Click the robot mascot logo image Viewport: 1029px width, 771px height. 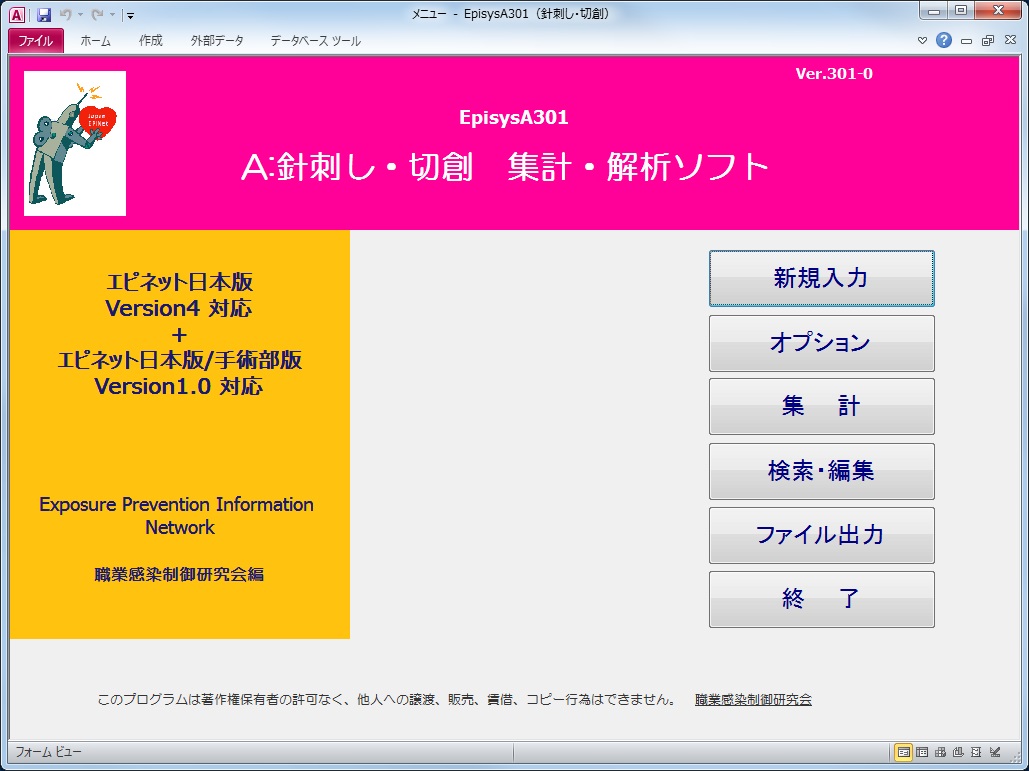coord(75,143)
